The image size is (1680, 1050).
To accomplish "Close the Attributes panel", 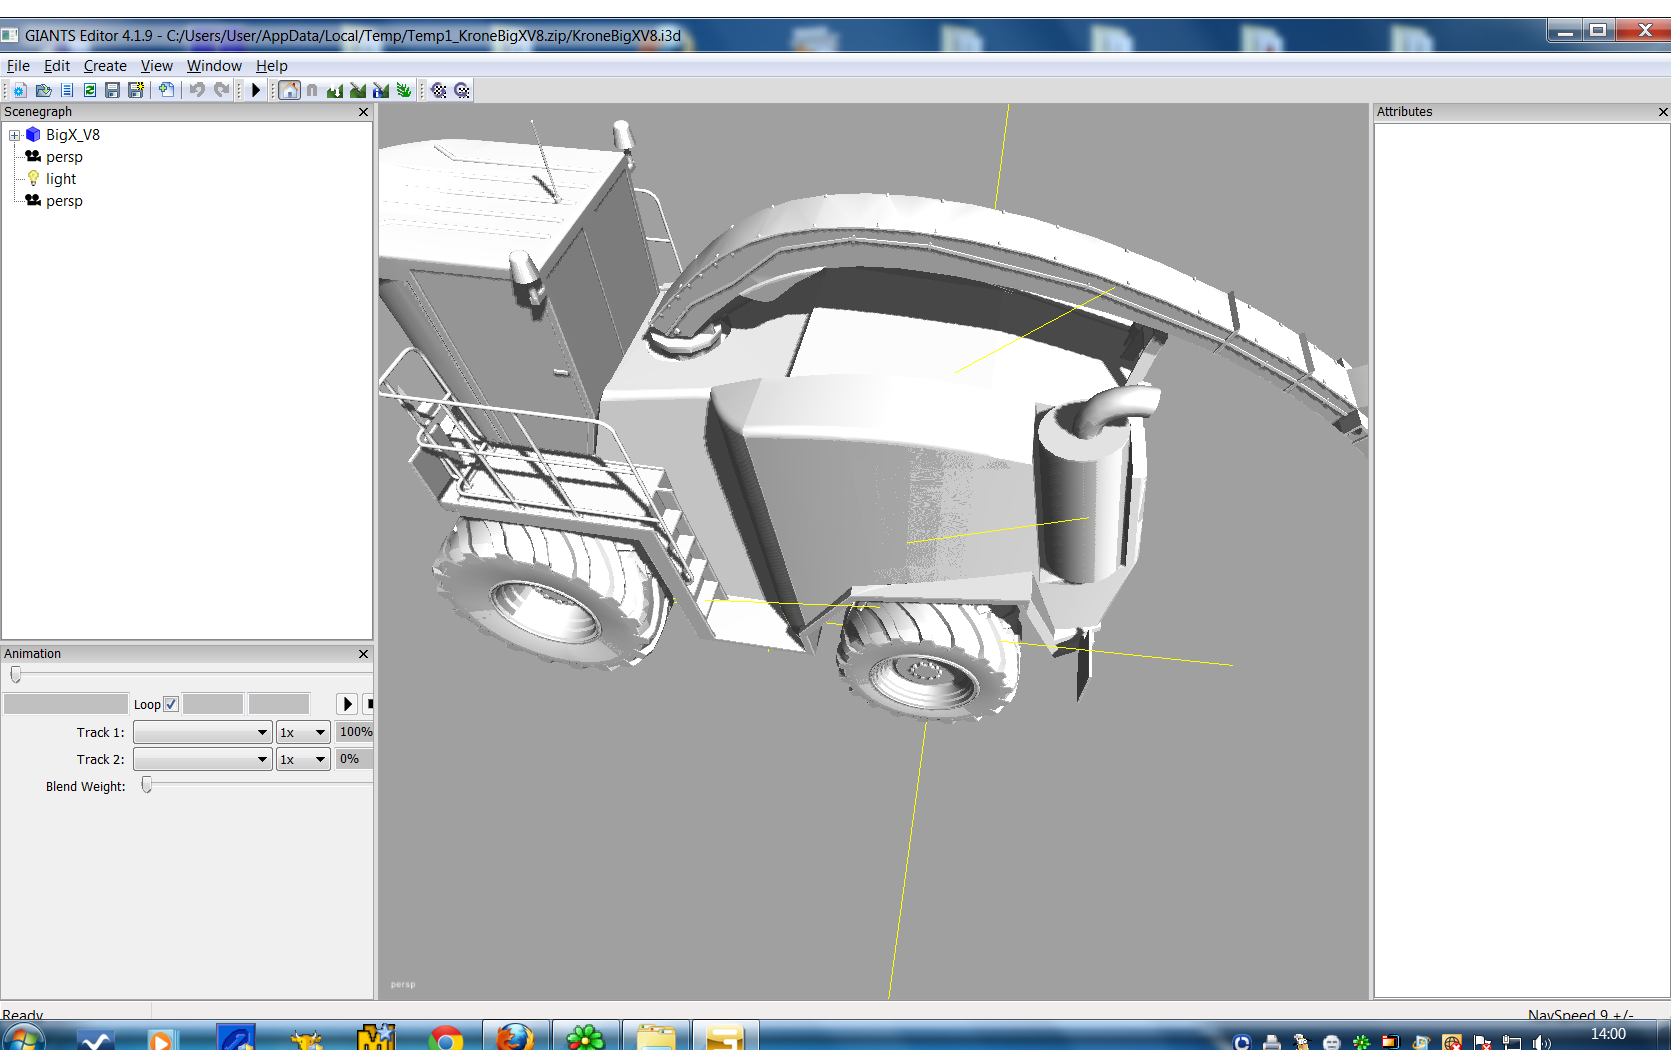I will click(x=1663, y=112).
